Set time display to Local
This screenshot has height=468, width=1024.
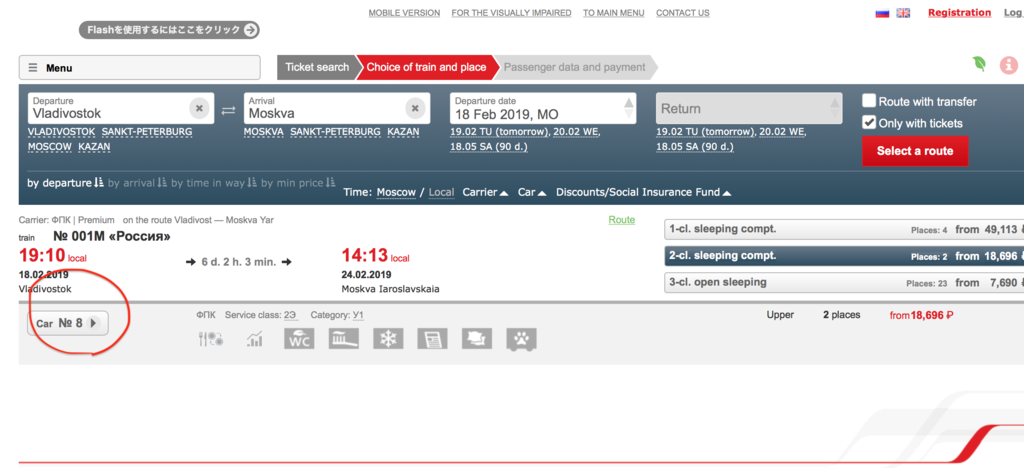441,192
